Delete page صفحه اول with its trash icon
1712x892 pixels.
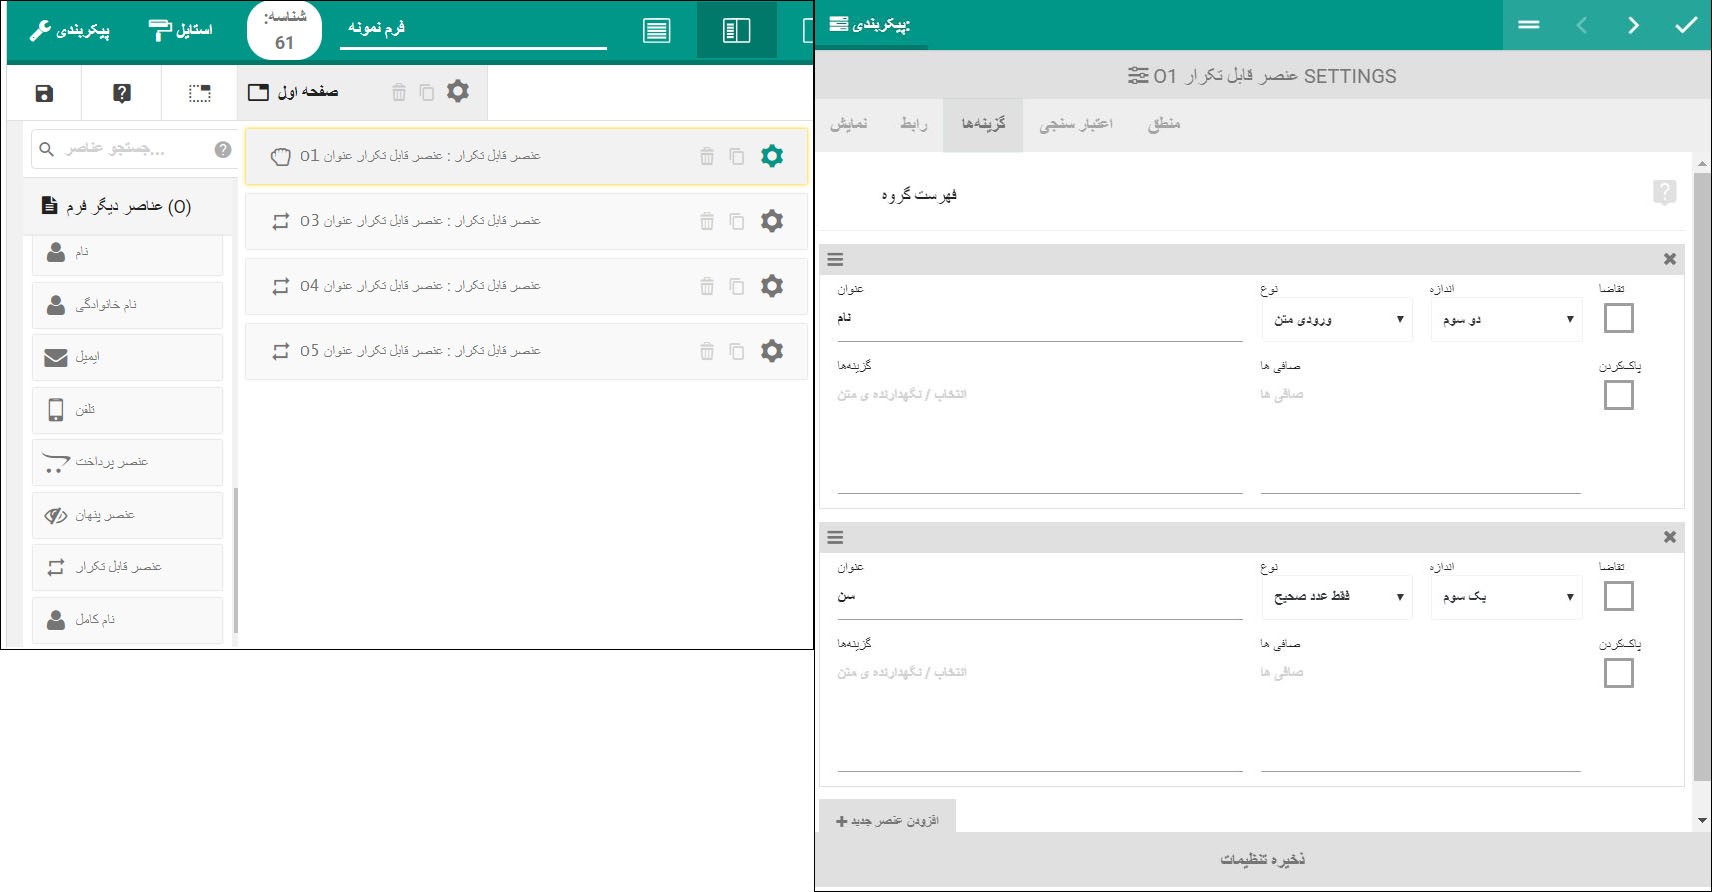point(399,92)
